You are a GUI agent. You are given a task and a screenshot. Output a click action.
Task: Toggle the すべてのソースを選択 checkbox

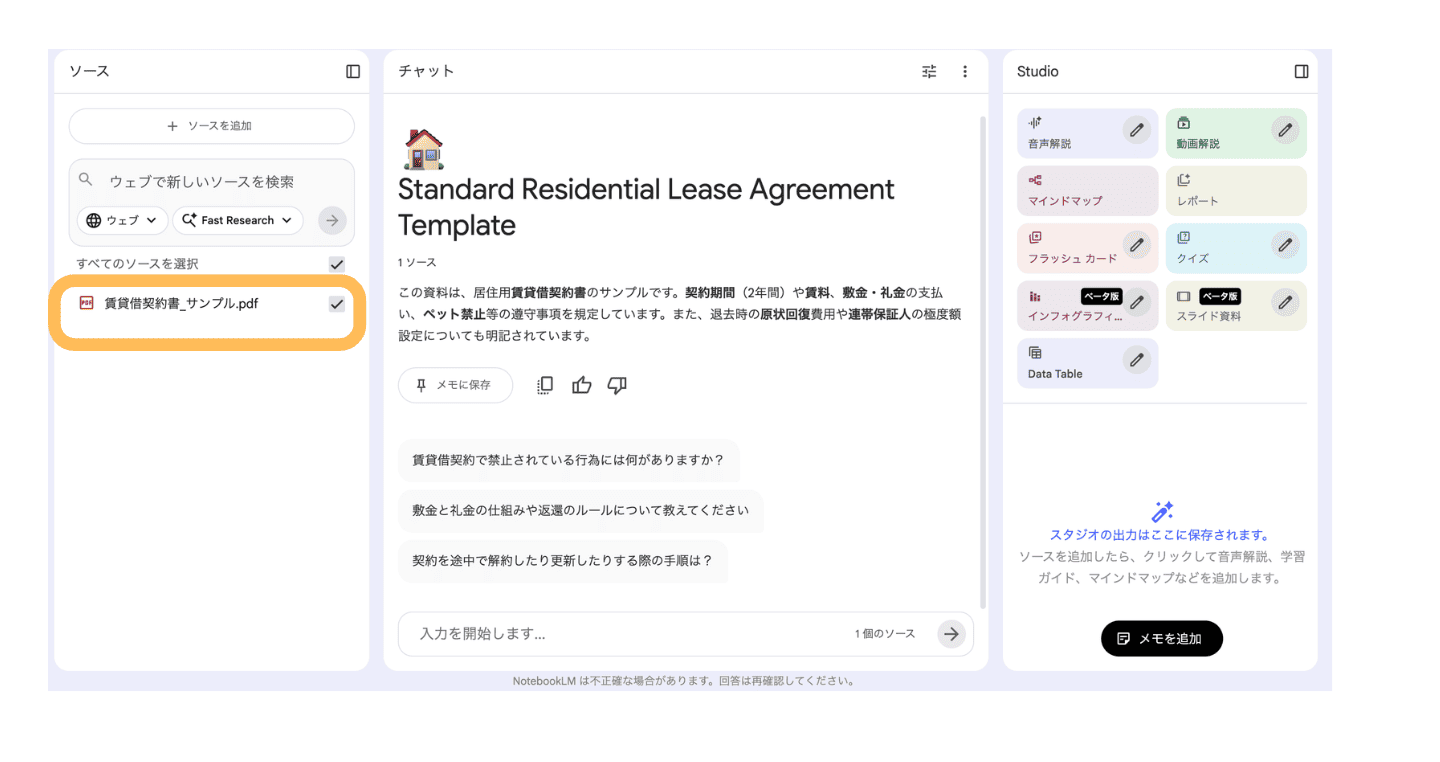(337, 264)
